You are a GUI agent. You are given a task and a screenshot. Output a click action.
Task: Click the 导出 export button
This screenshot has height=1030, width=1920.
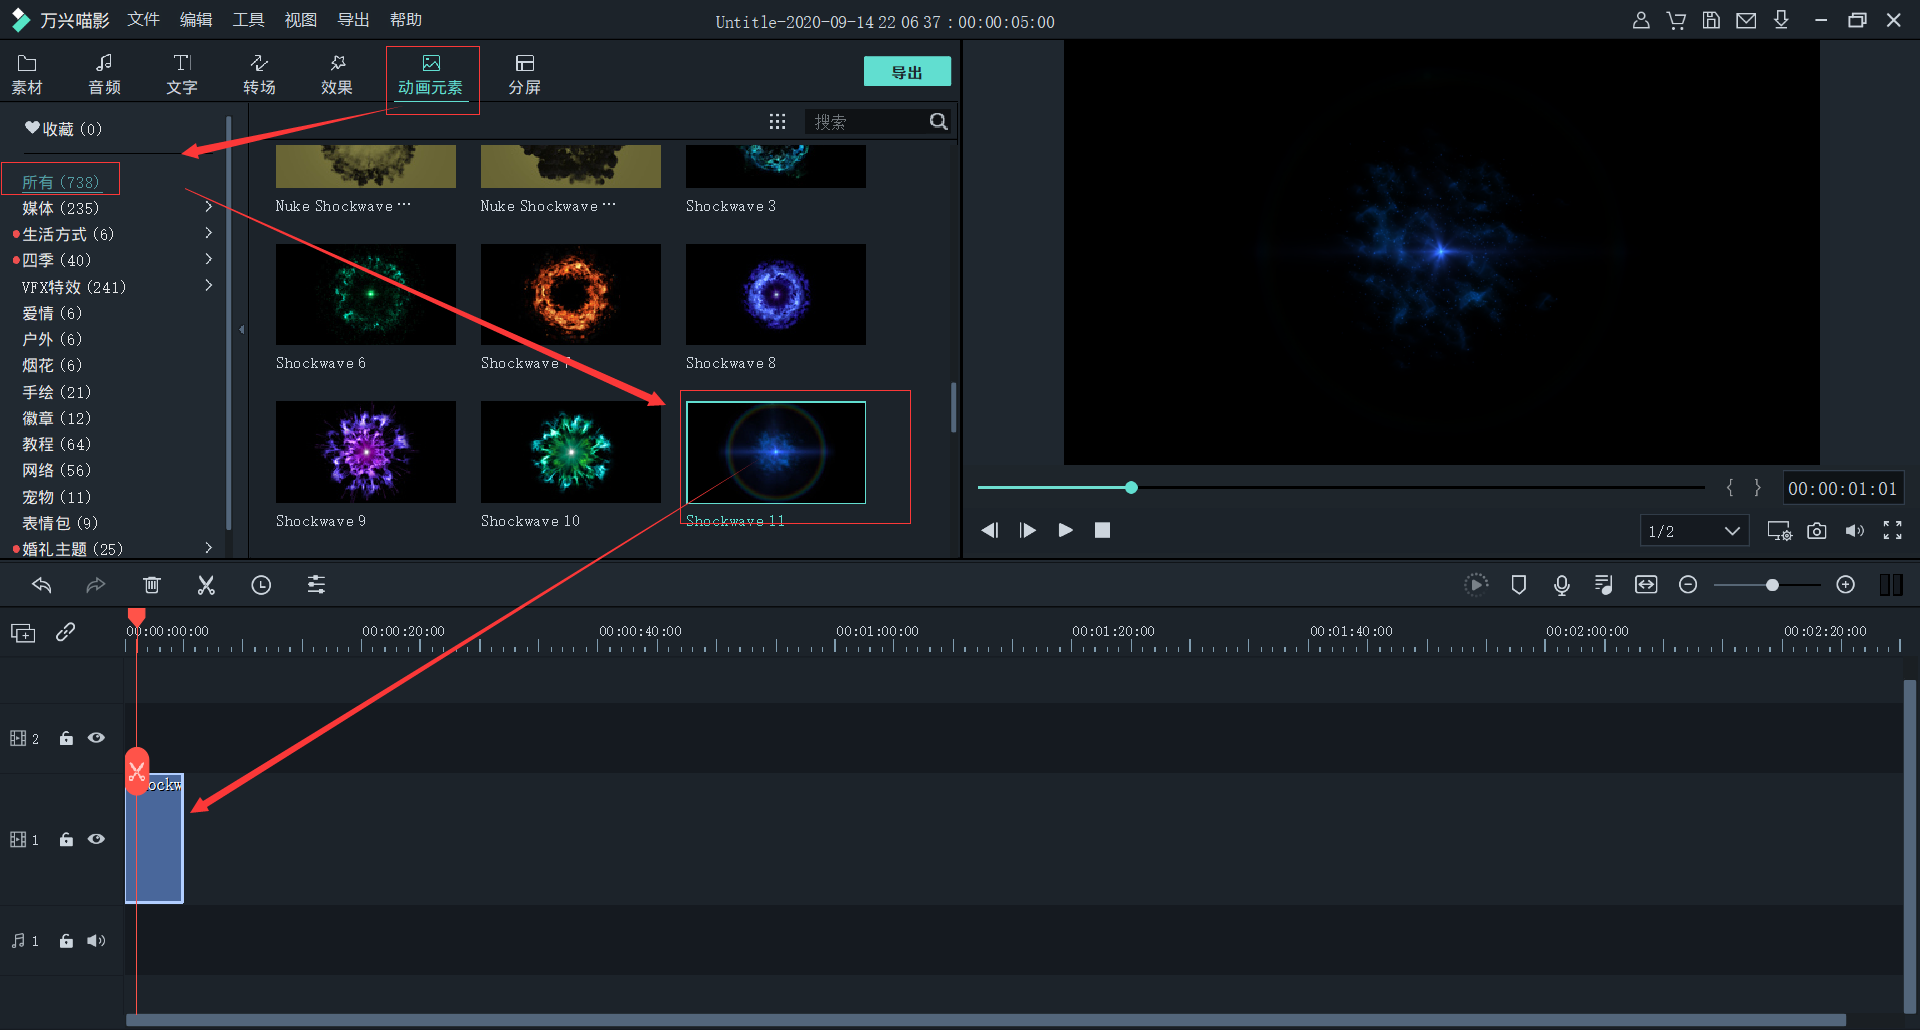coord(906,72)
